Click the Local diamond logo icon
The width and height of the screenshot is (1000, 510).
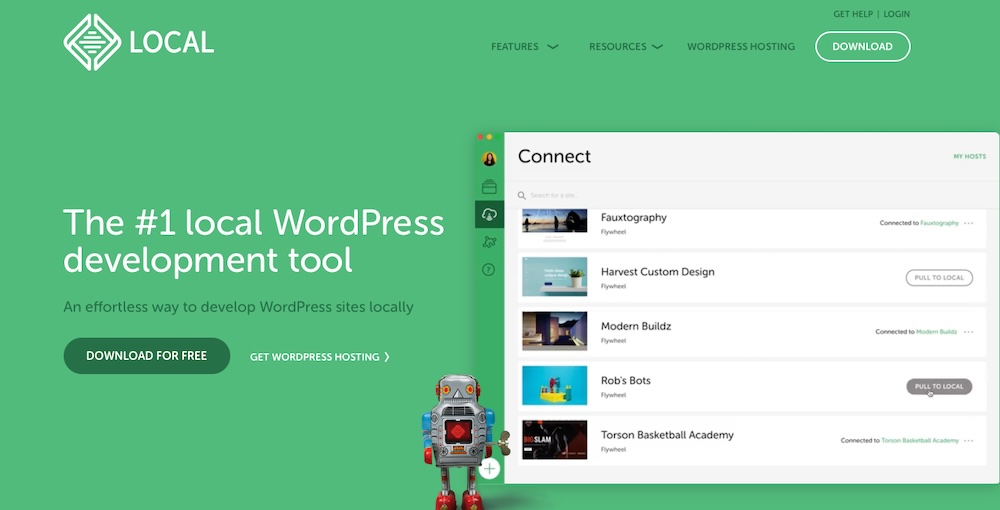[x=92, y=42]
